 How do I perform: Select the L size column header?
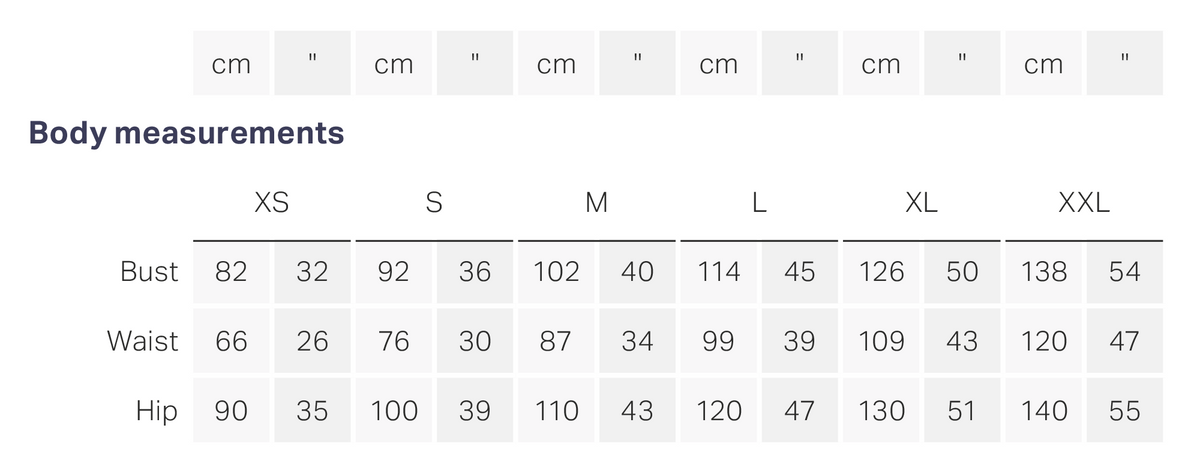pos(759,203)
